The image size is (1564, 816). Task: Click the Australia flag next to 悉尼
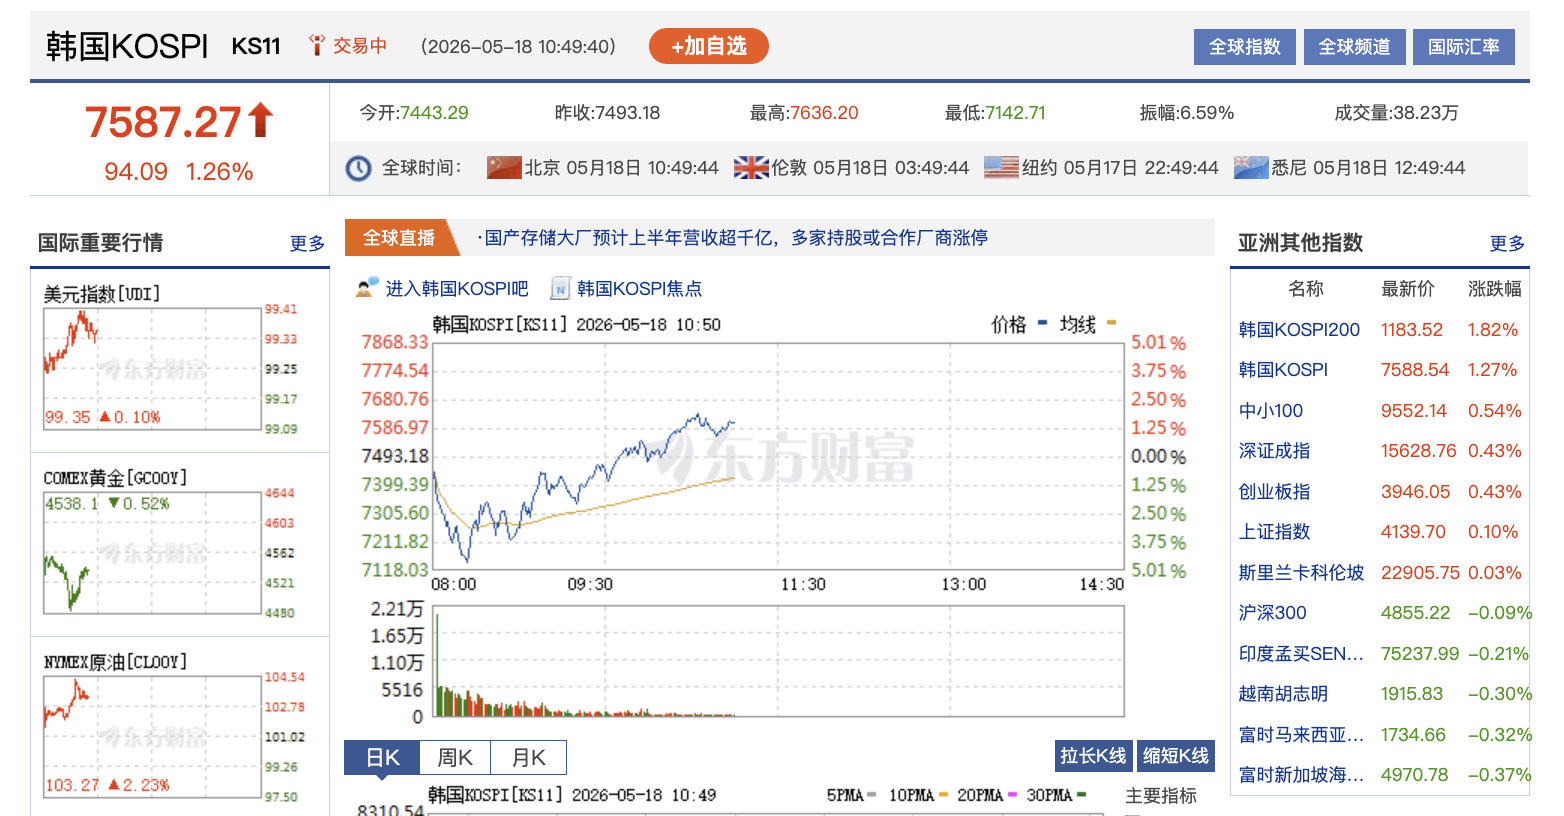1251,168
